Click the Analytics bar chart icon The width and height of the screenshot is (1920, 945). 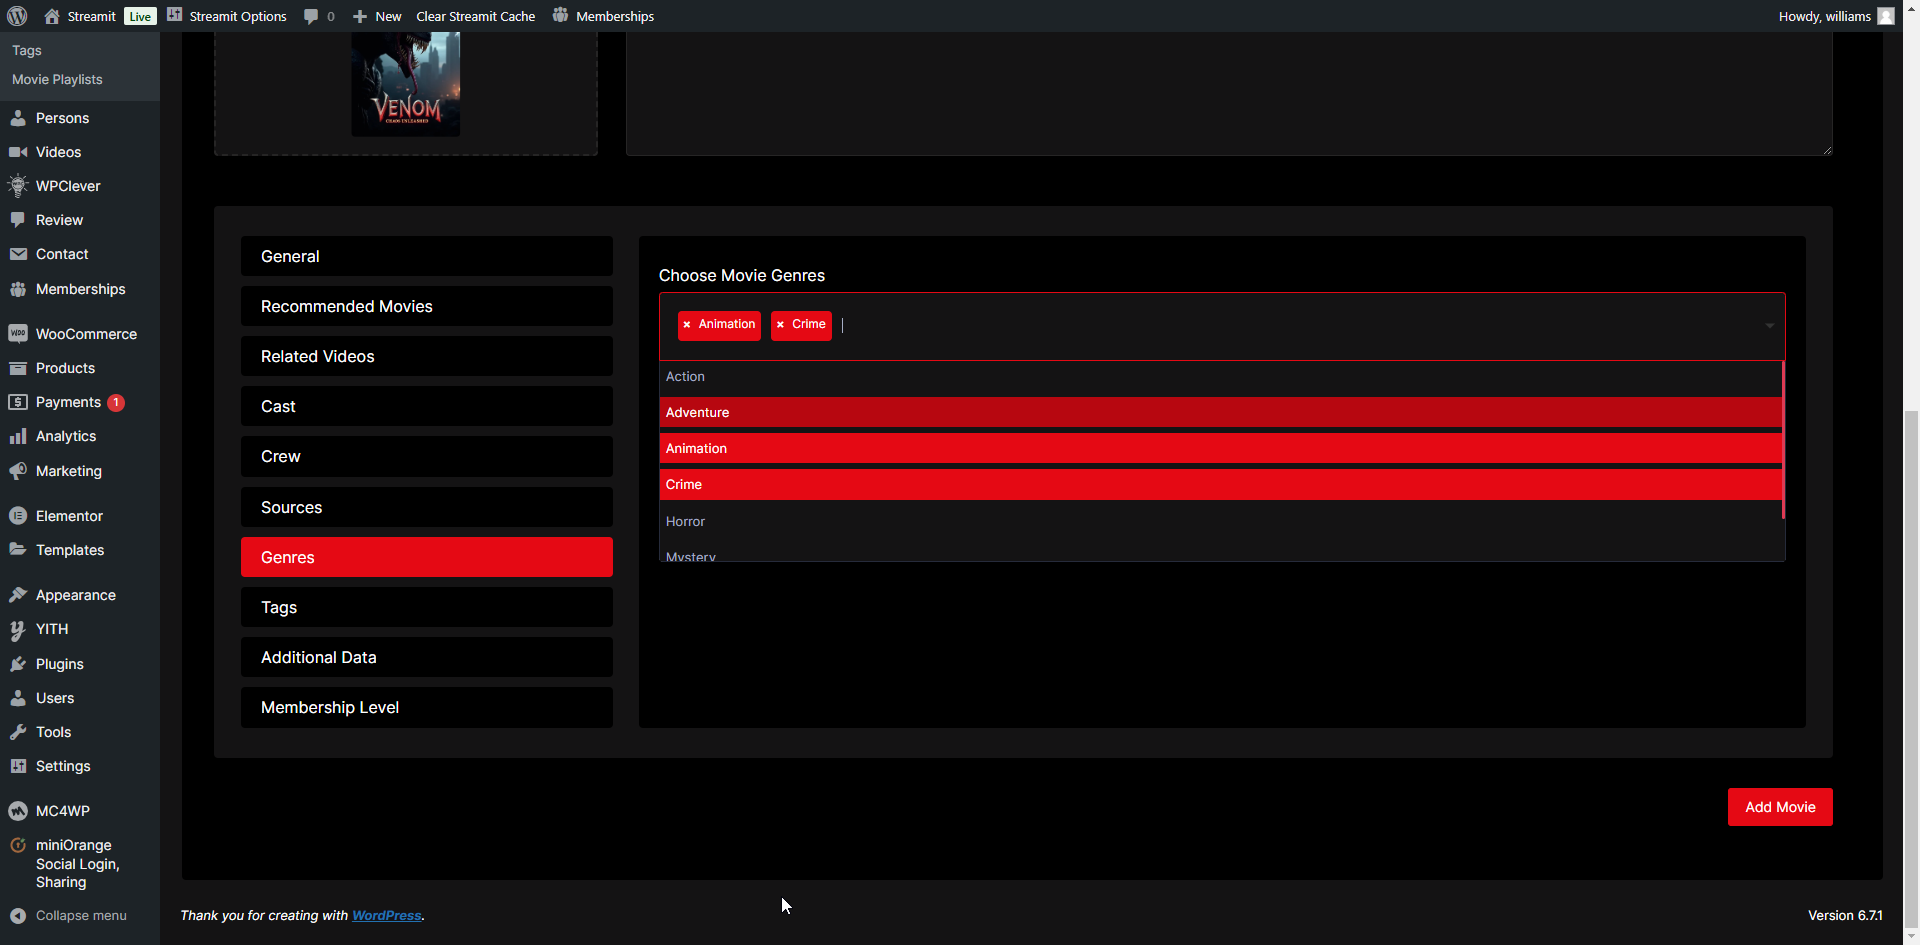pos(18,436)
